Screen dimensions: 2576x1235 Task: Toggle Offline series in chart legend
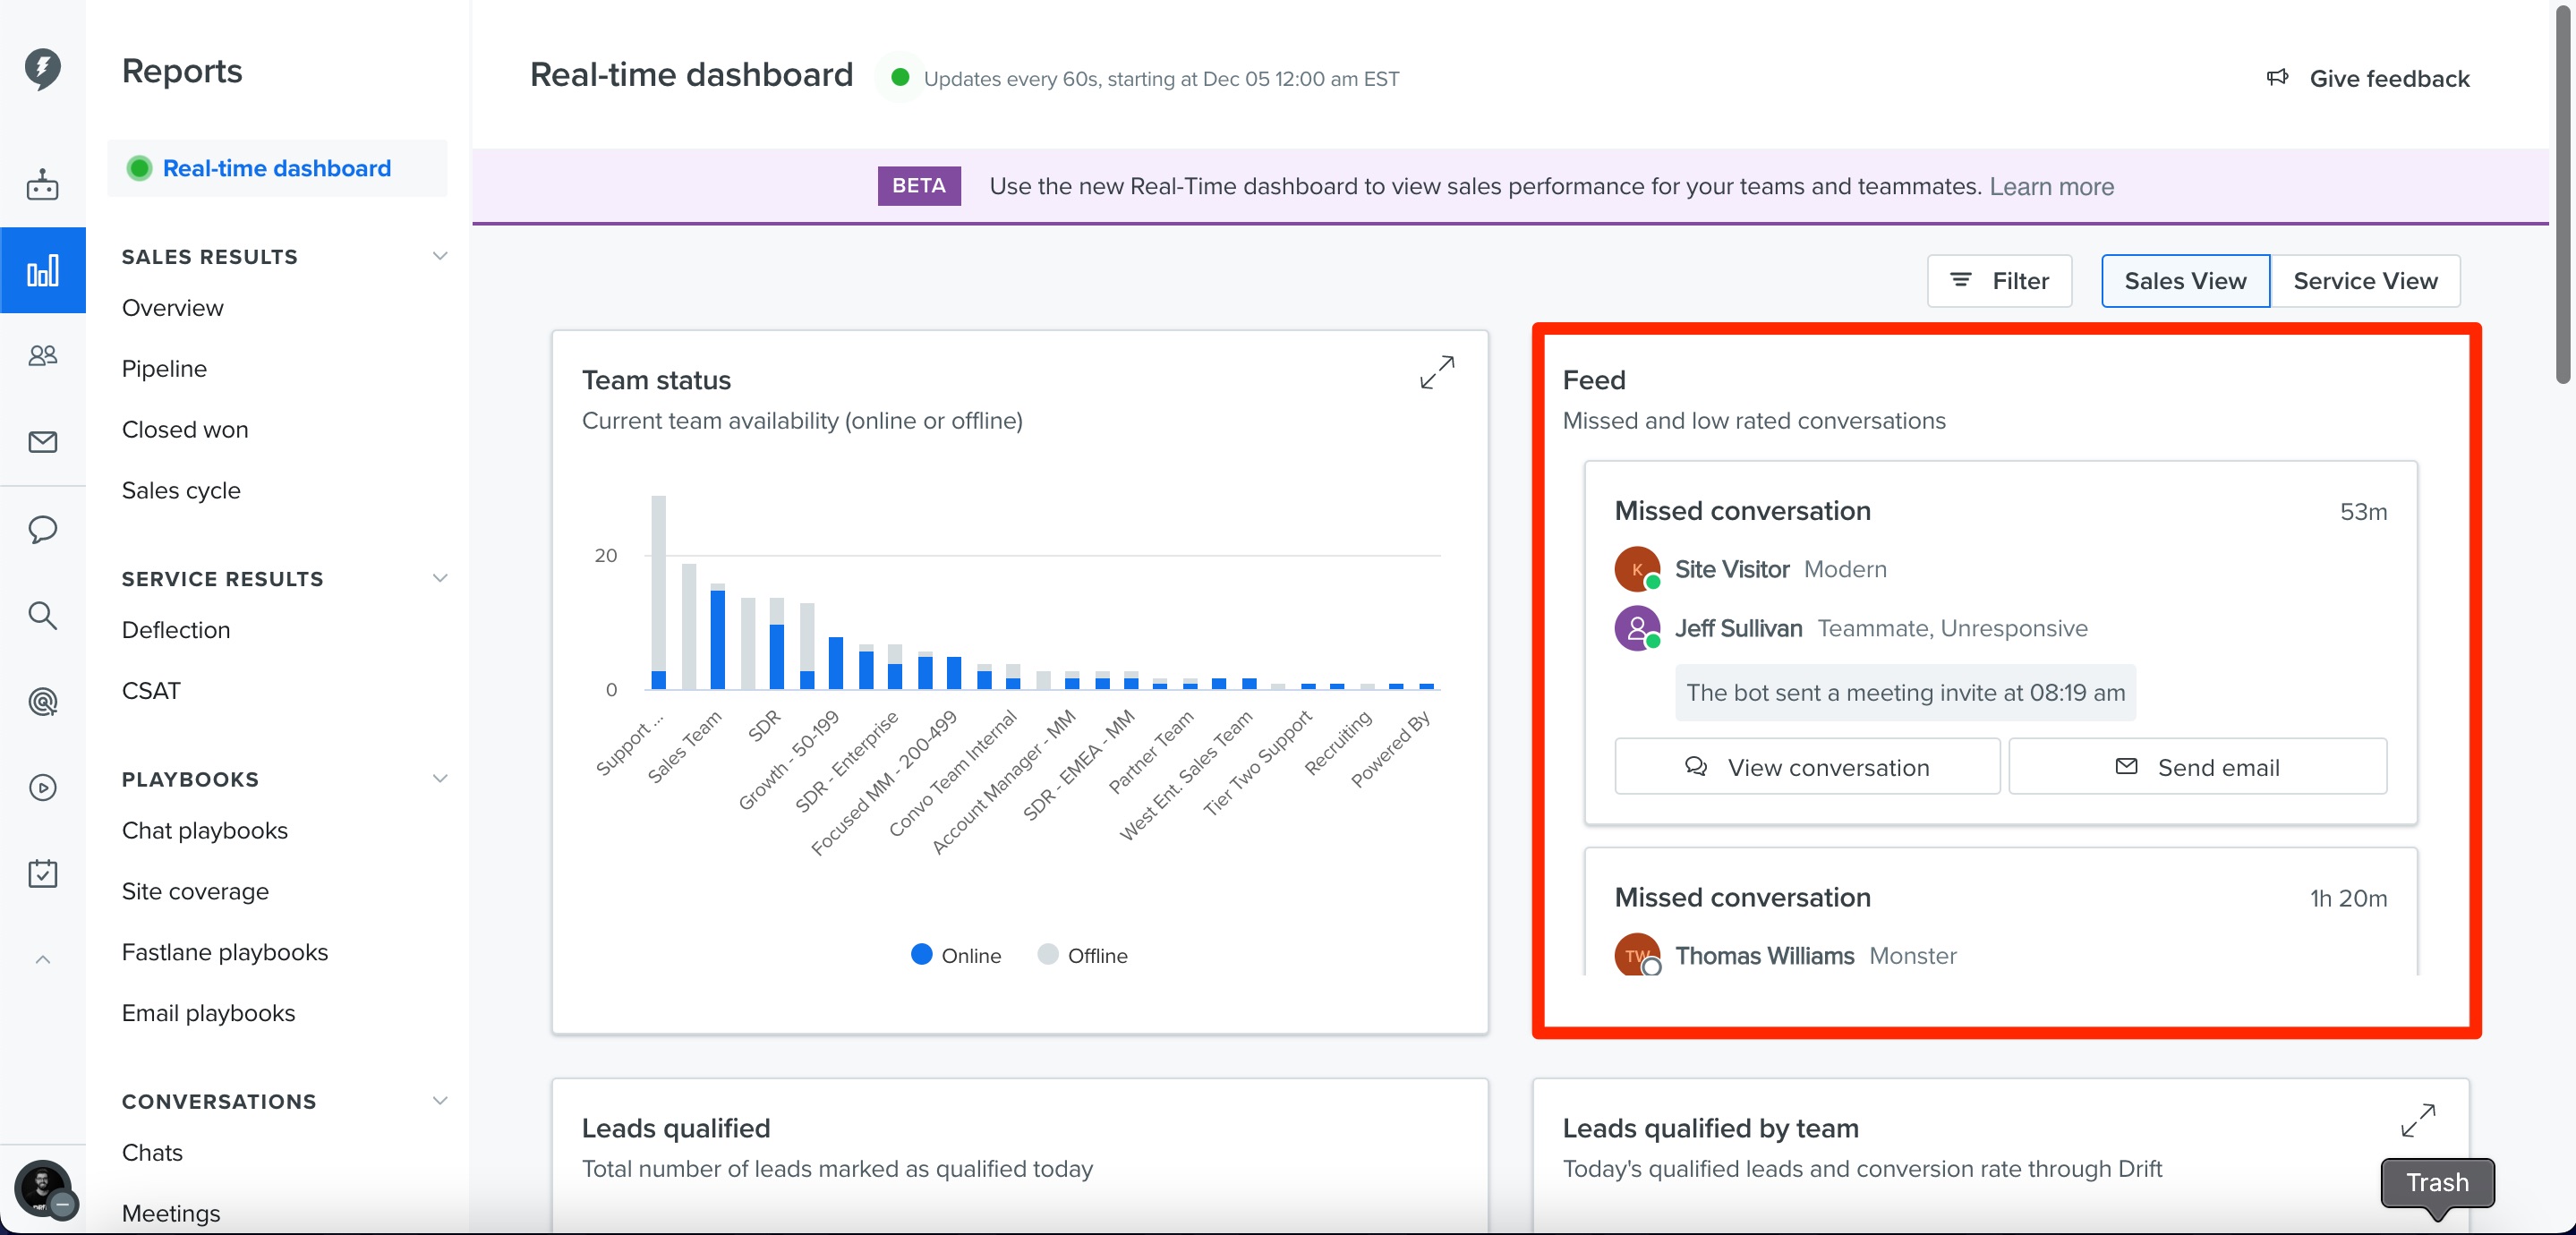(x=1082, y=955)
